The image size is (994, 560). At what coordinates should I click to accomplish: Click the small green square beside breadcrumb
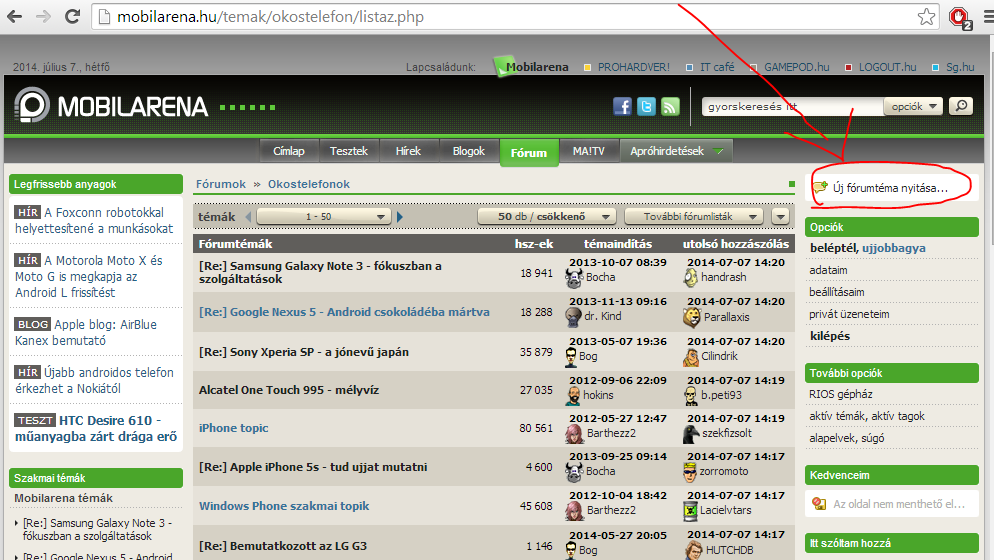[792, 184]
